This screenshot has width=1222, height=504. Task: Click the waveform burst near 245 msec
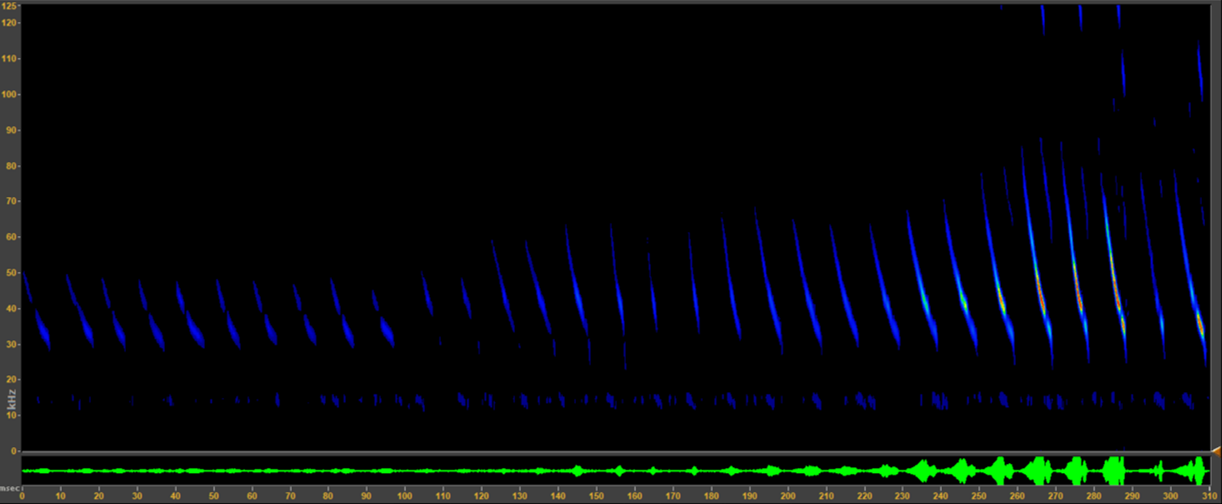point(963,470)
